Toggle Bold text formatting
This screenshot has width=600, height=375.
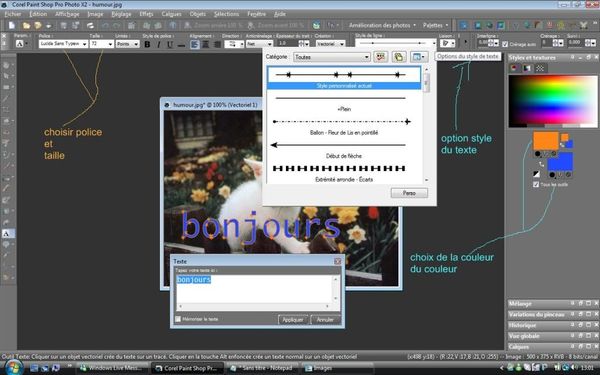147,44
